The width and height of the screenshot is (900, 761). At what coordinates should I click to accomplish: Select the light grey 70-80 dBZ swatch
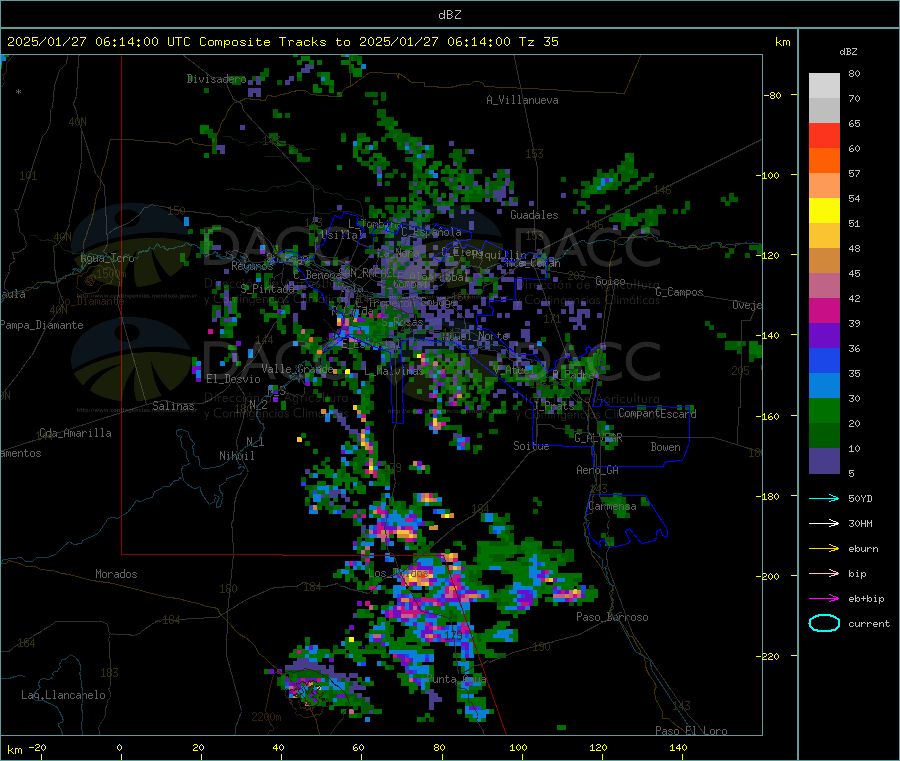pyautogui.click(x=824, y=86)
